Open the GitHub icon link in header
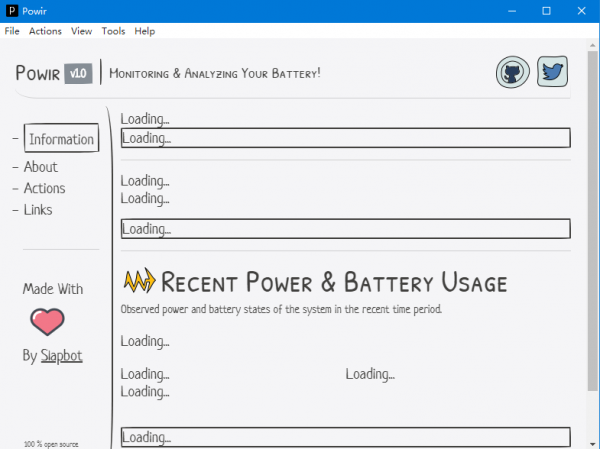The height and width of the screenshot is (449, 600). point(513,73)
